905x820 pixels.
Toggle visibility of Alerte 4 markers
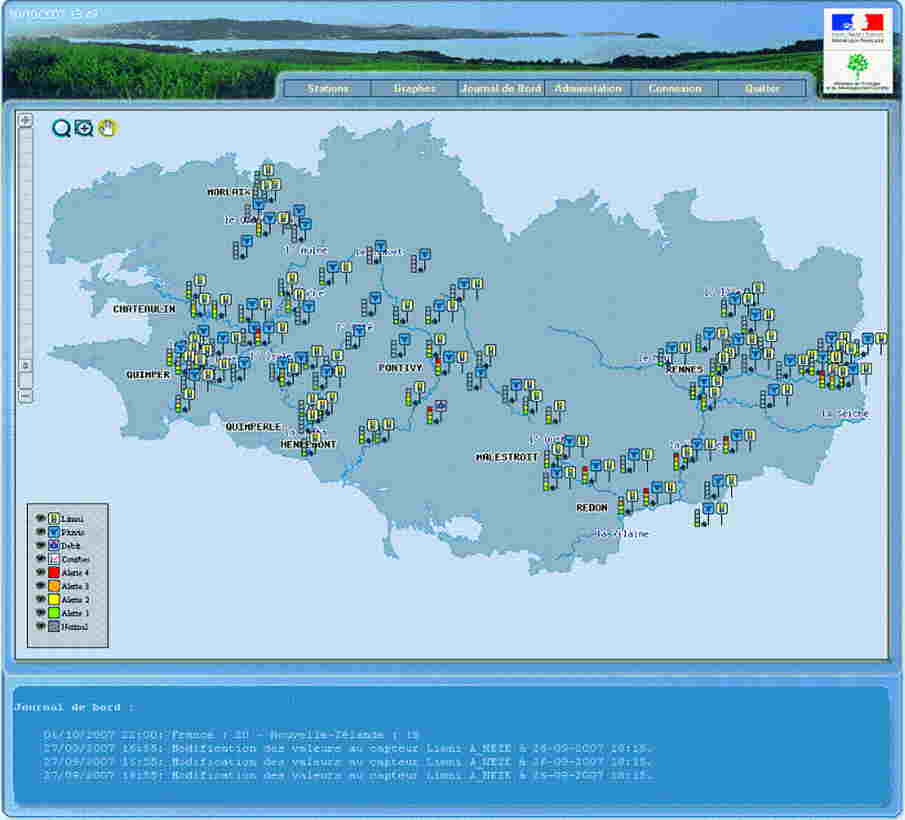point(39,572)
